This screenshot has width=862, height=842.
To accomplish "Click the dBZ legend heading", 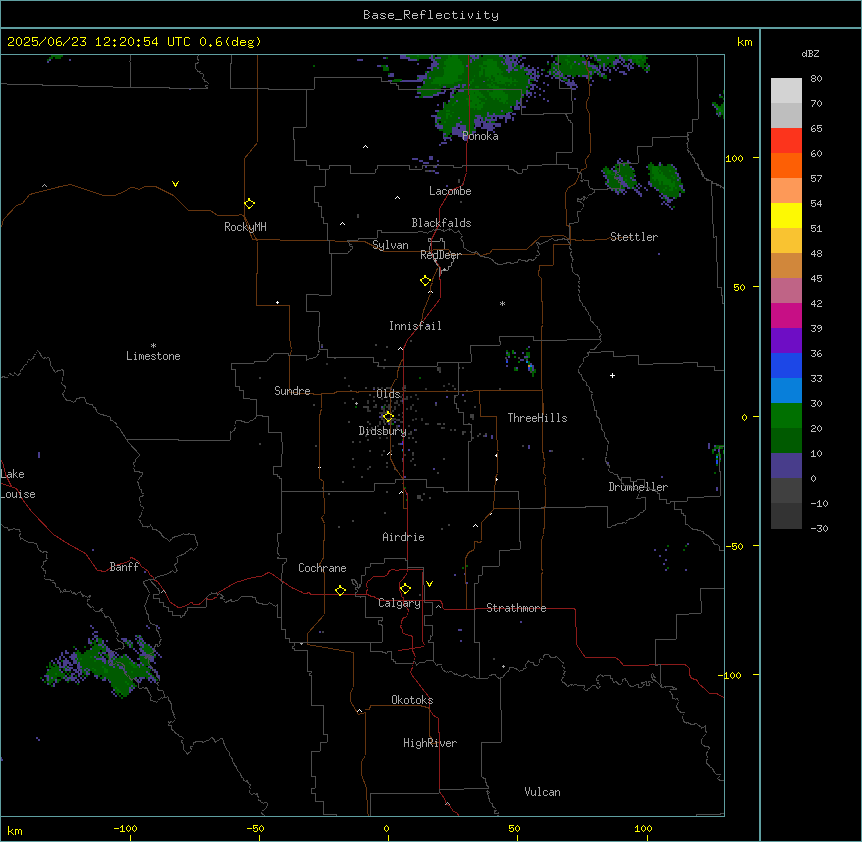I will 810,53.
